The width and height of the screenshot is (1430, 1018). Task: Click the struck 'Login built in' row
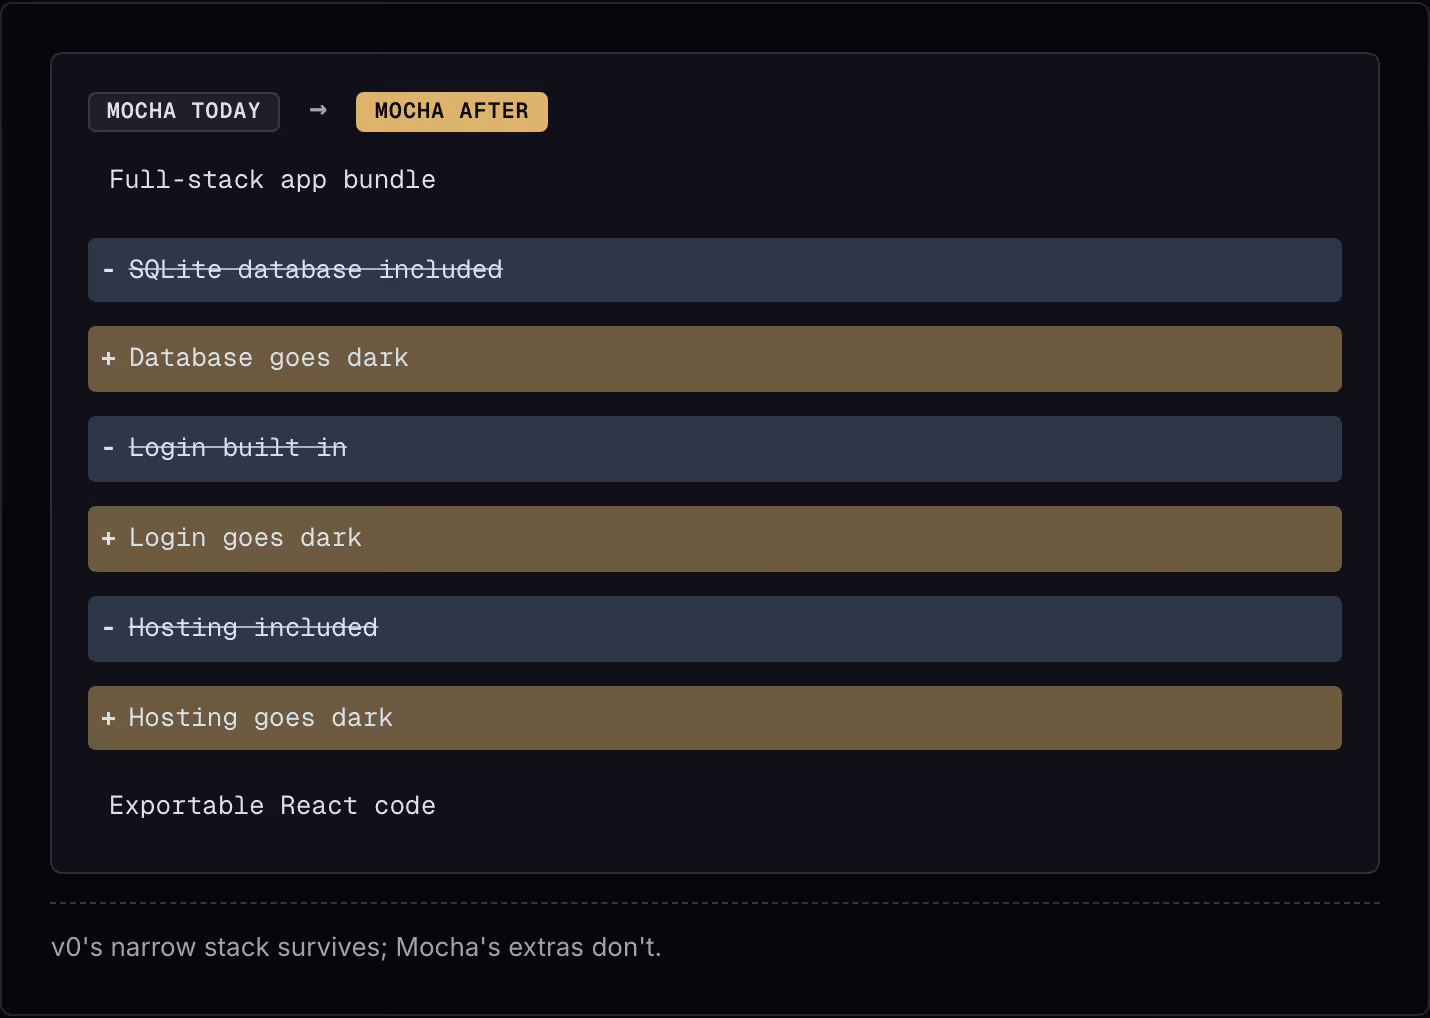(715, 449)
